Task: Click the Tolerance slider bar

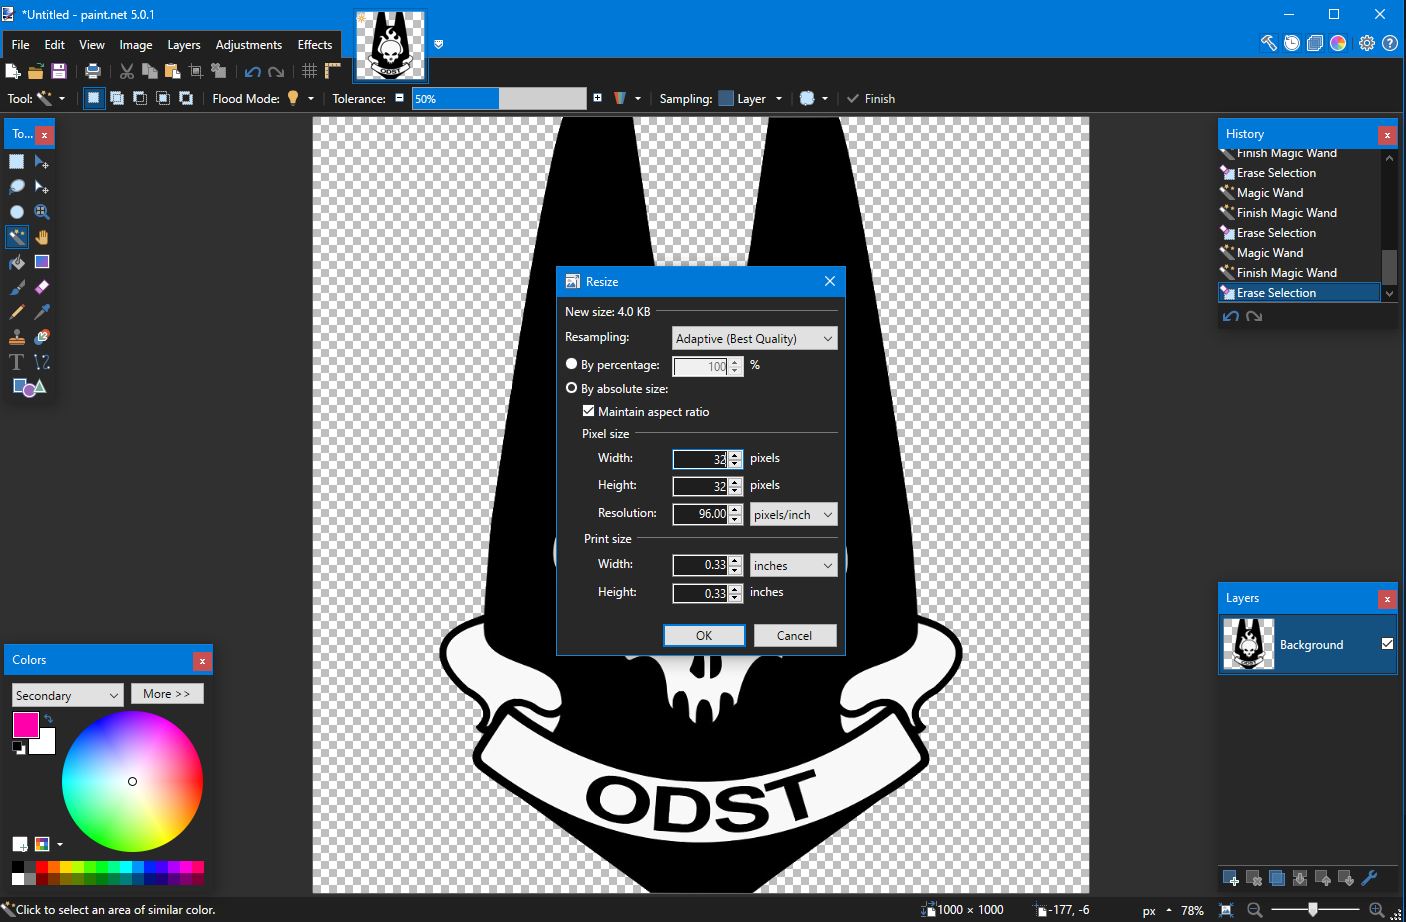Action: point(499,99)
